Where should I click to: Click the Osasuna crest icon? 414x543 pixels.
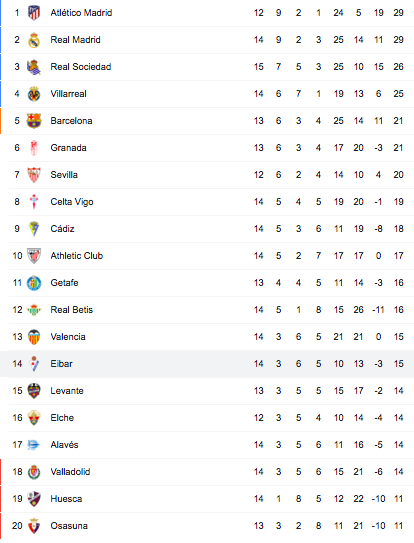34,526
